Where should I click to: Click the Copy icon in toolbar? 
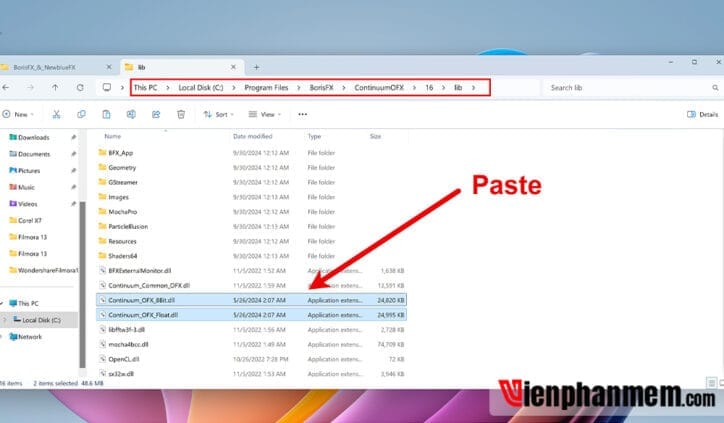point(81,114)
